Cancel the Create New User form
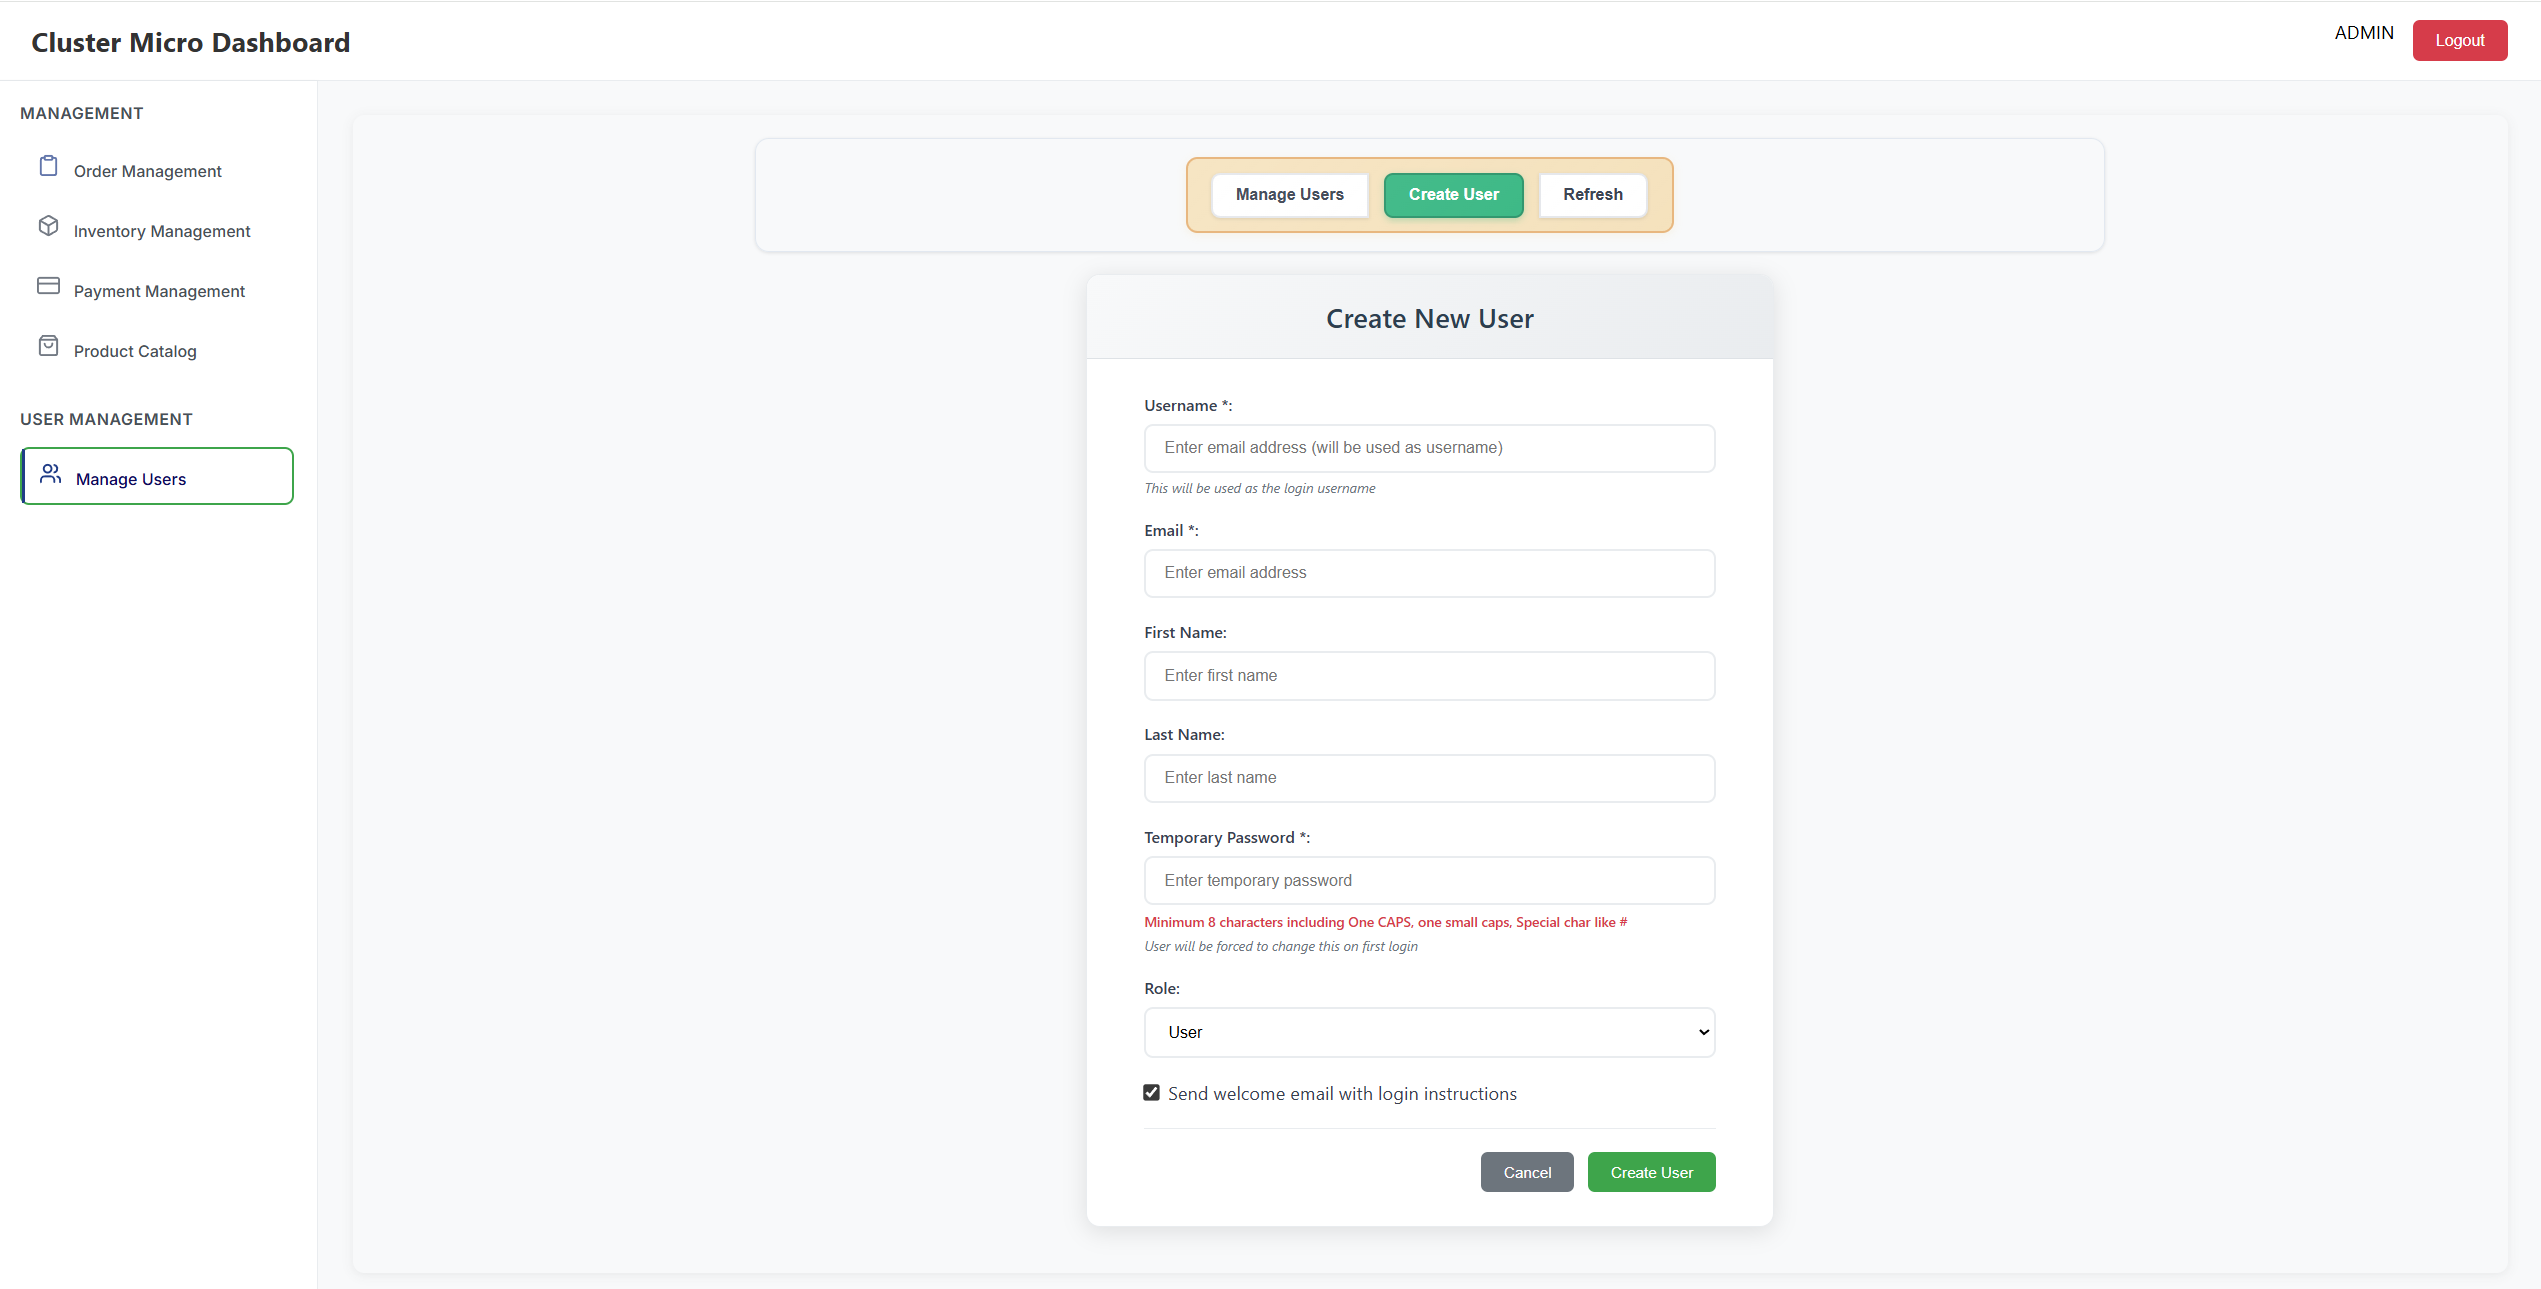 pyautogui.click(x=1526, y=1171)
